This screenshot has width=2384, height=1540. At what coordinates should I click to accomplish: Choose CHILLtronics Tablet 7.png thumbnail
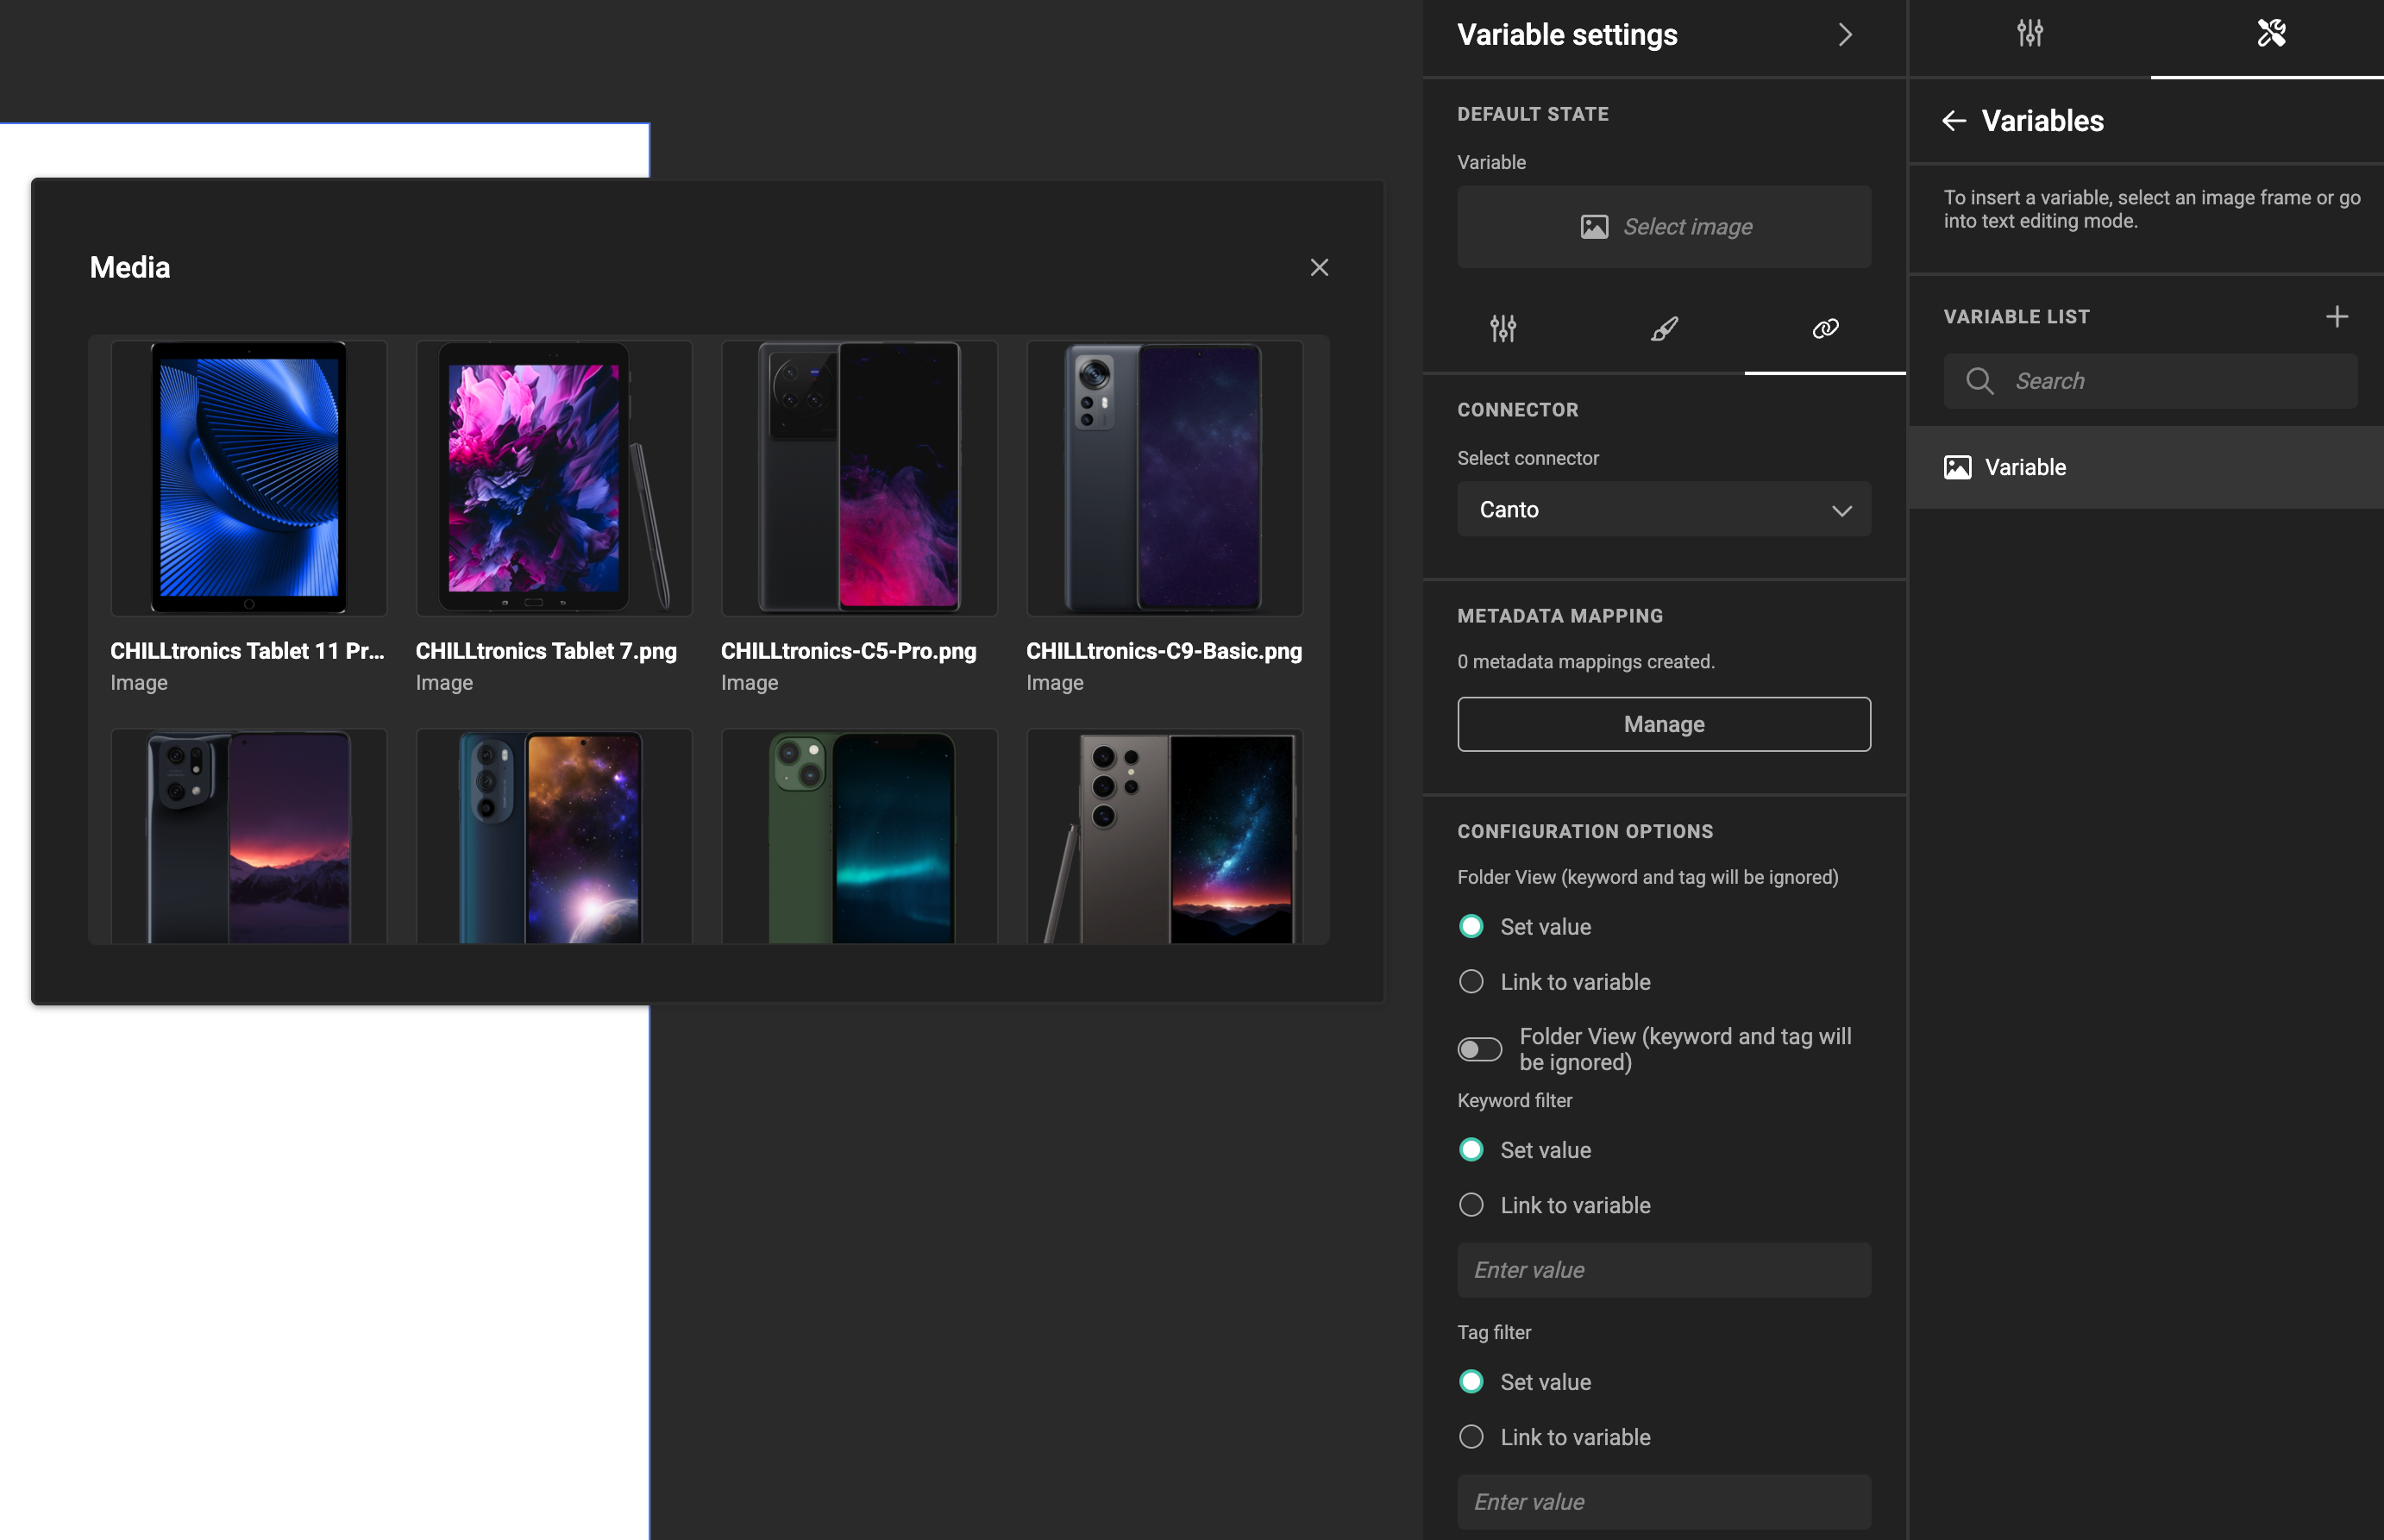(554, 478)
